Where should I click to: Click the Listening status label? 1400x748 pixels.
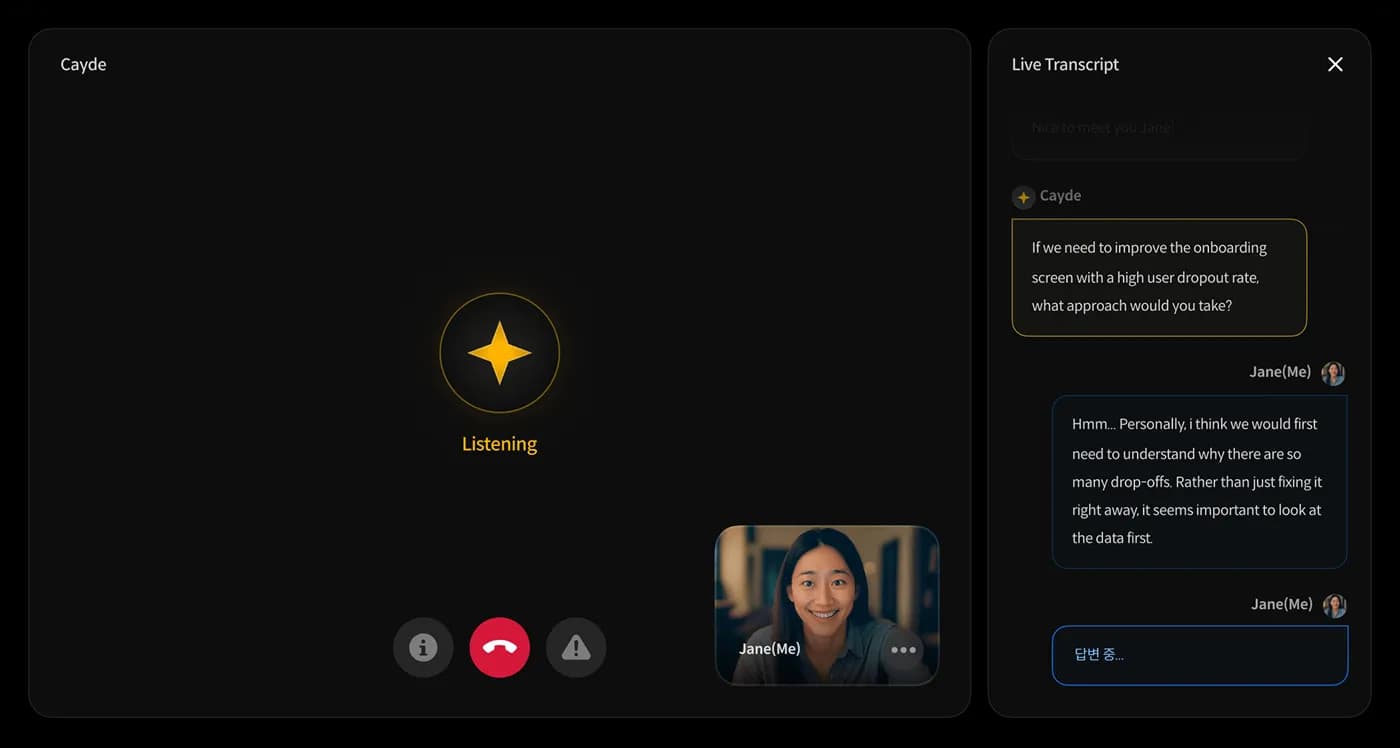click(x=499, y=444)
